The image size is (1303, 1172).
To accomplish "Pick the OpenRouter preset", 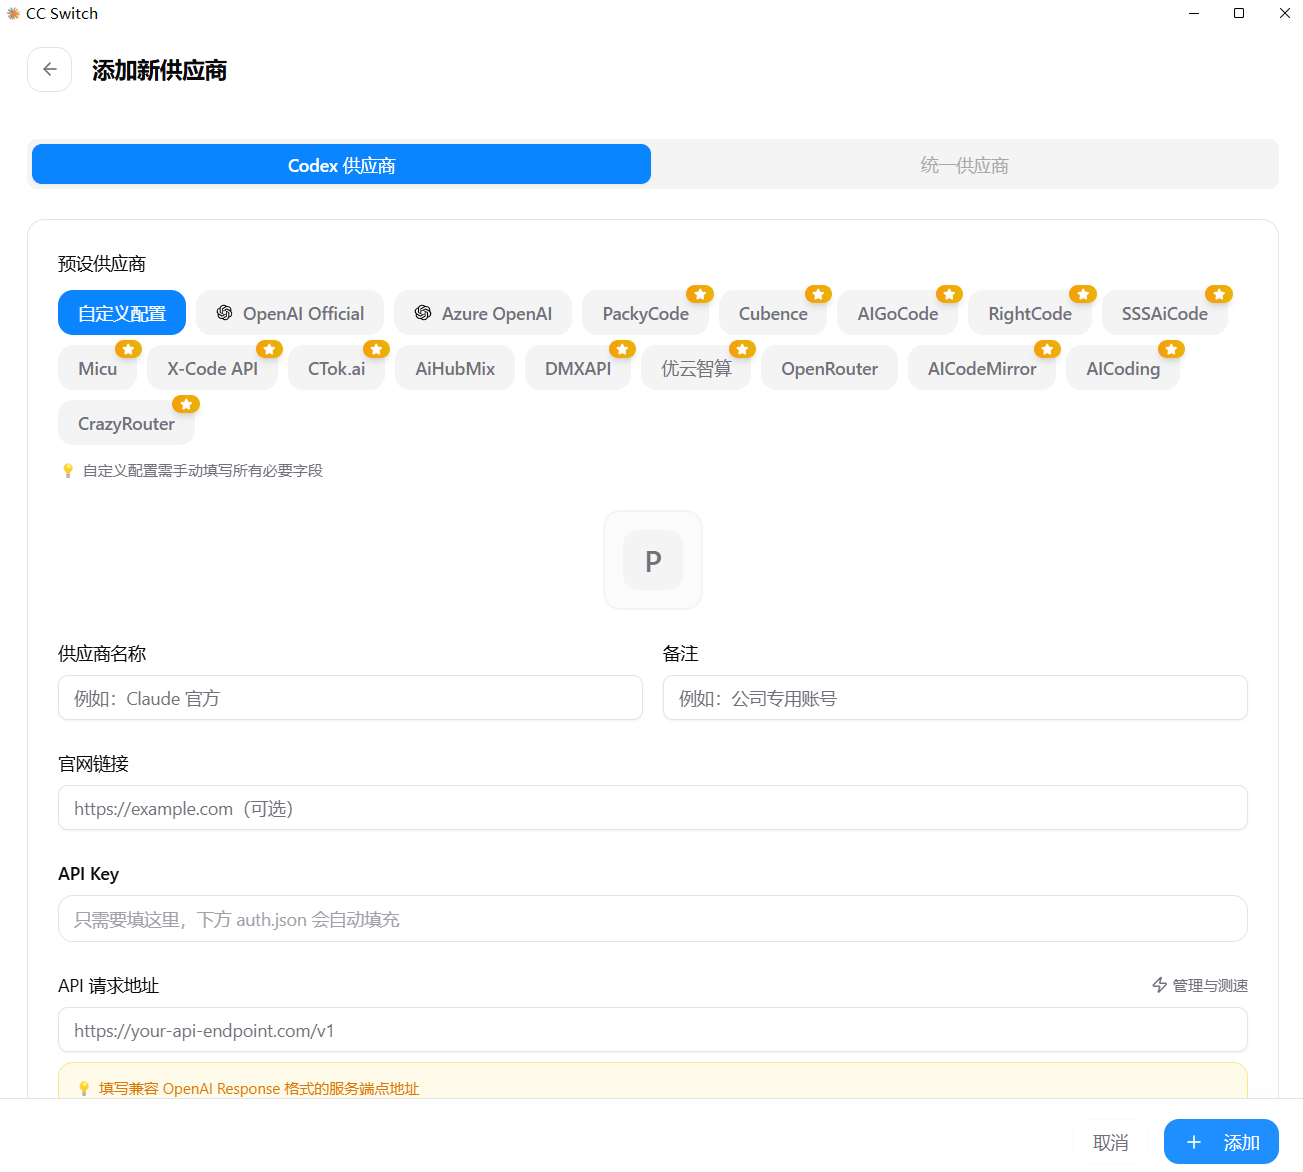I will [829, 368].
